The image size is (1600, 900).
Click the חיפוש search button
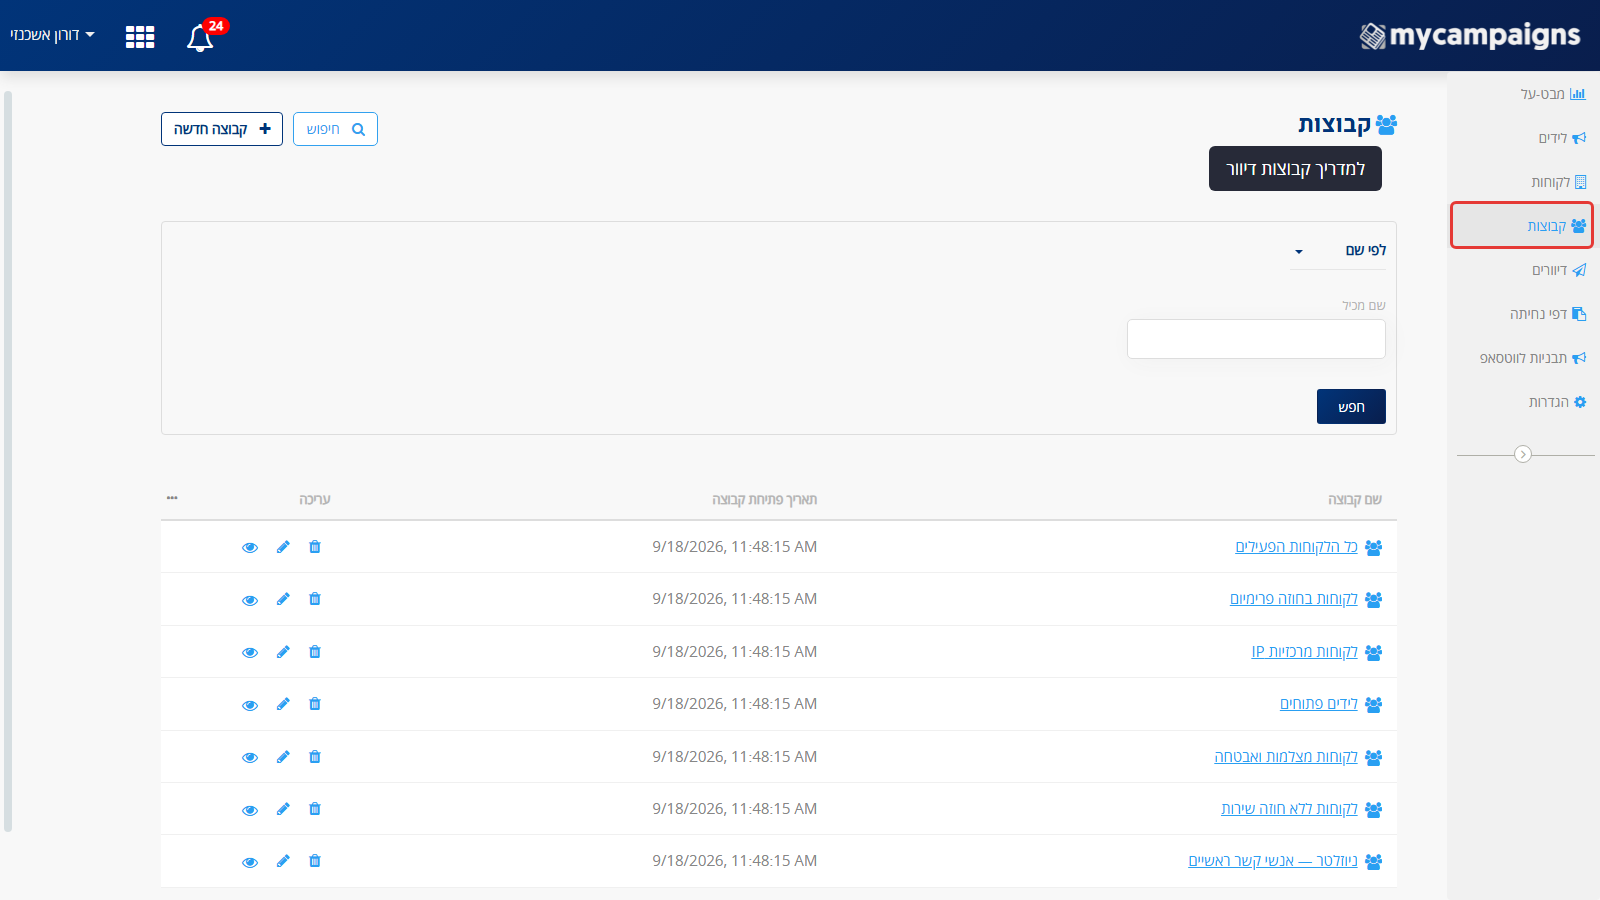point(335,129)
